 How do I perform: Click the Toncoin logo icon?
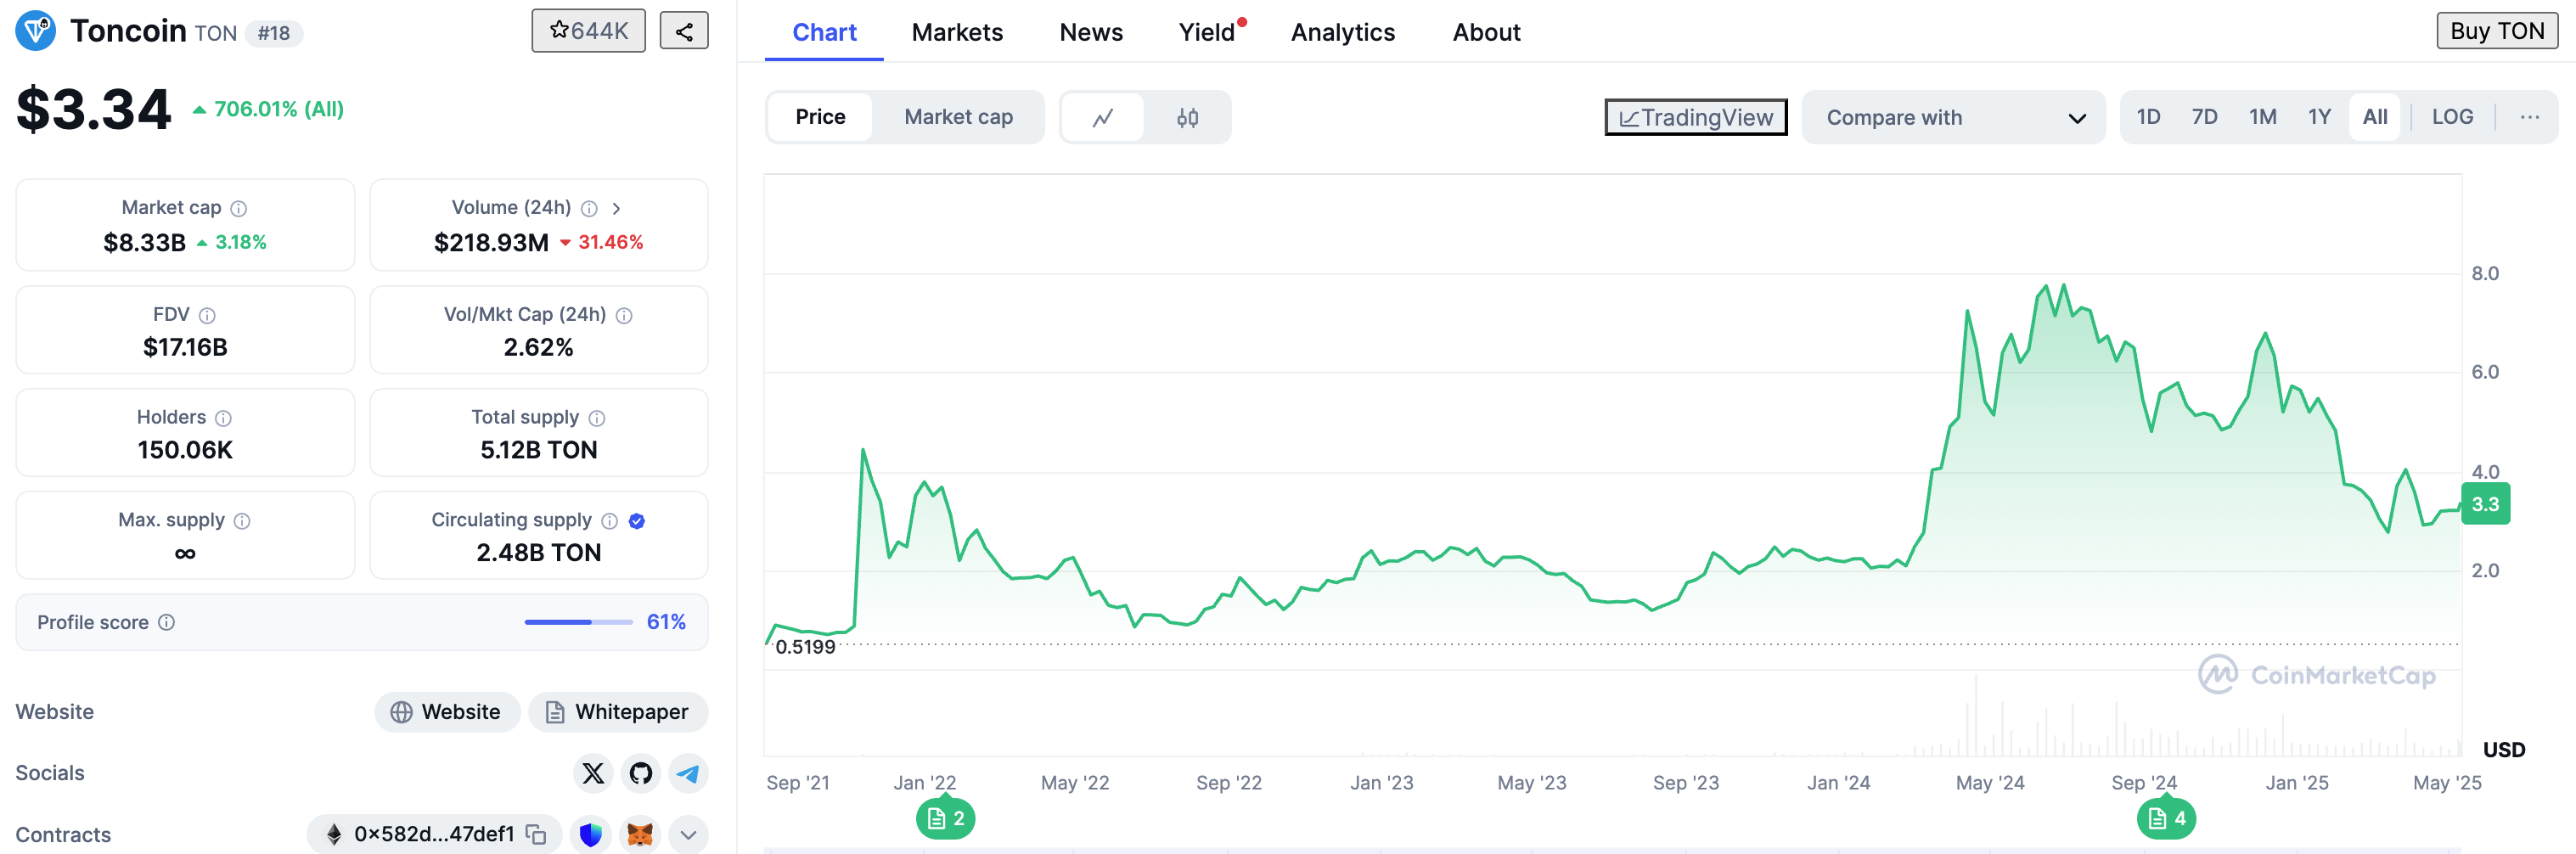click(x=36, y=31)
